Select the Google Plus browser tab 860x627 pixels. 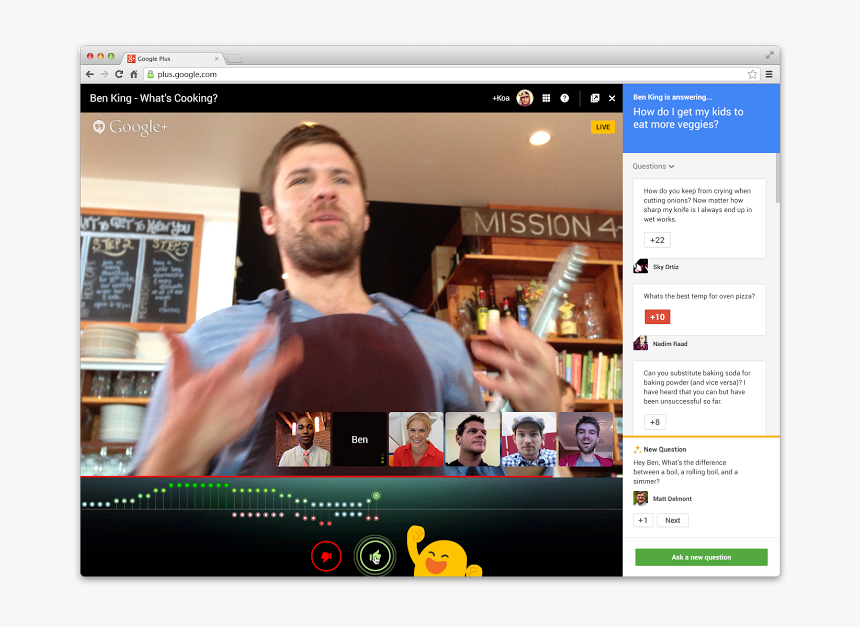coord(172,58)
